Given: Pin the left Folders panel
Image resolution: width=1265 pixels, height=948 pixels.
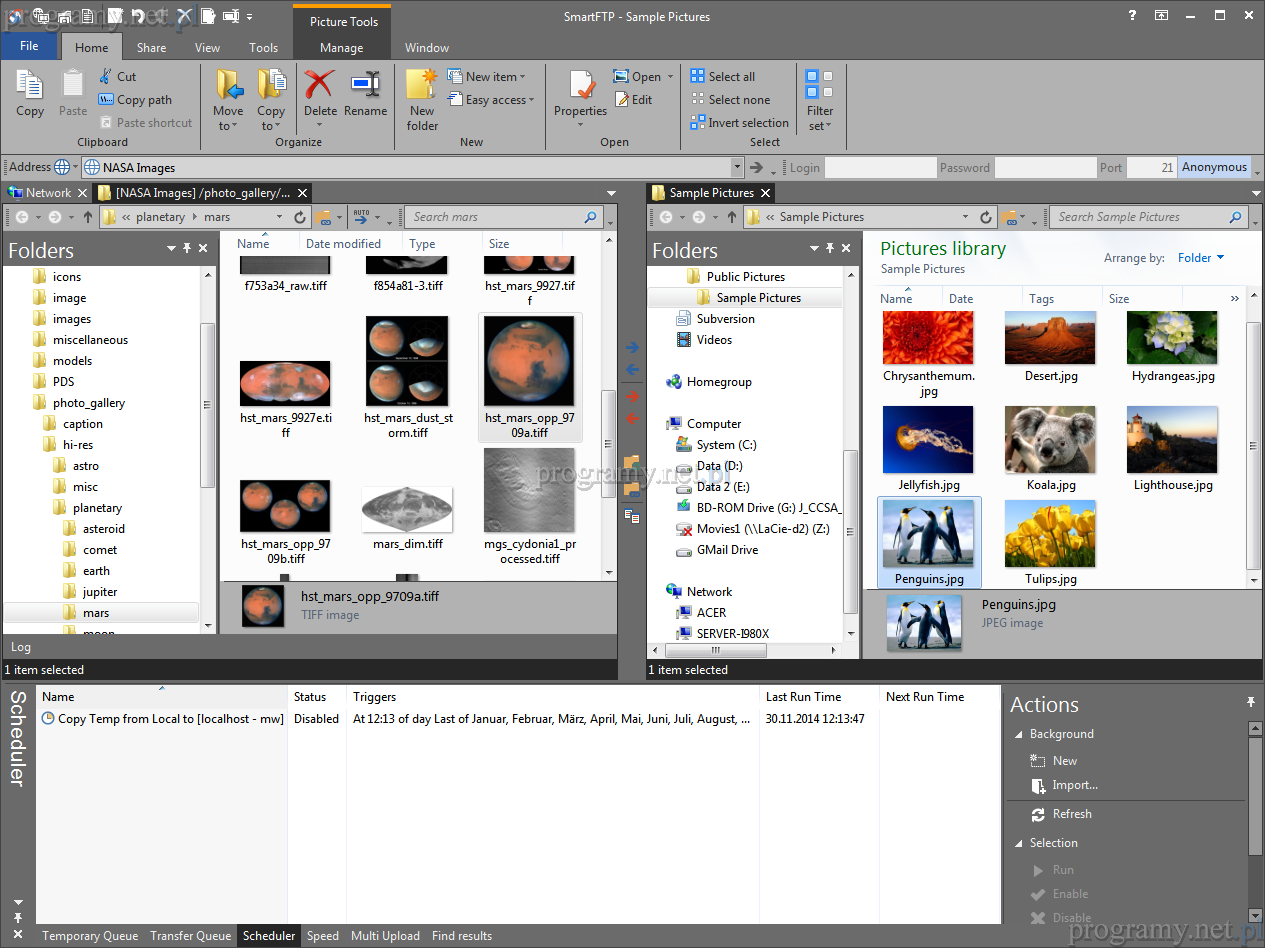Looking at the screenshot, I should [186, 248].
